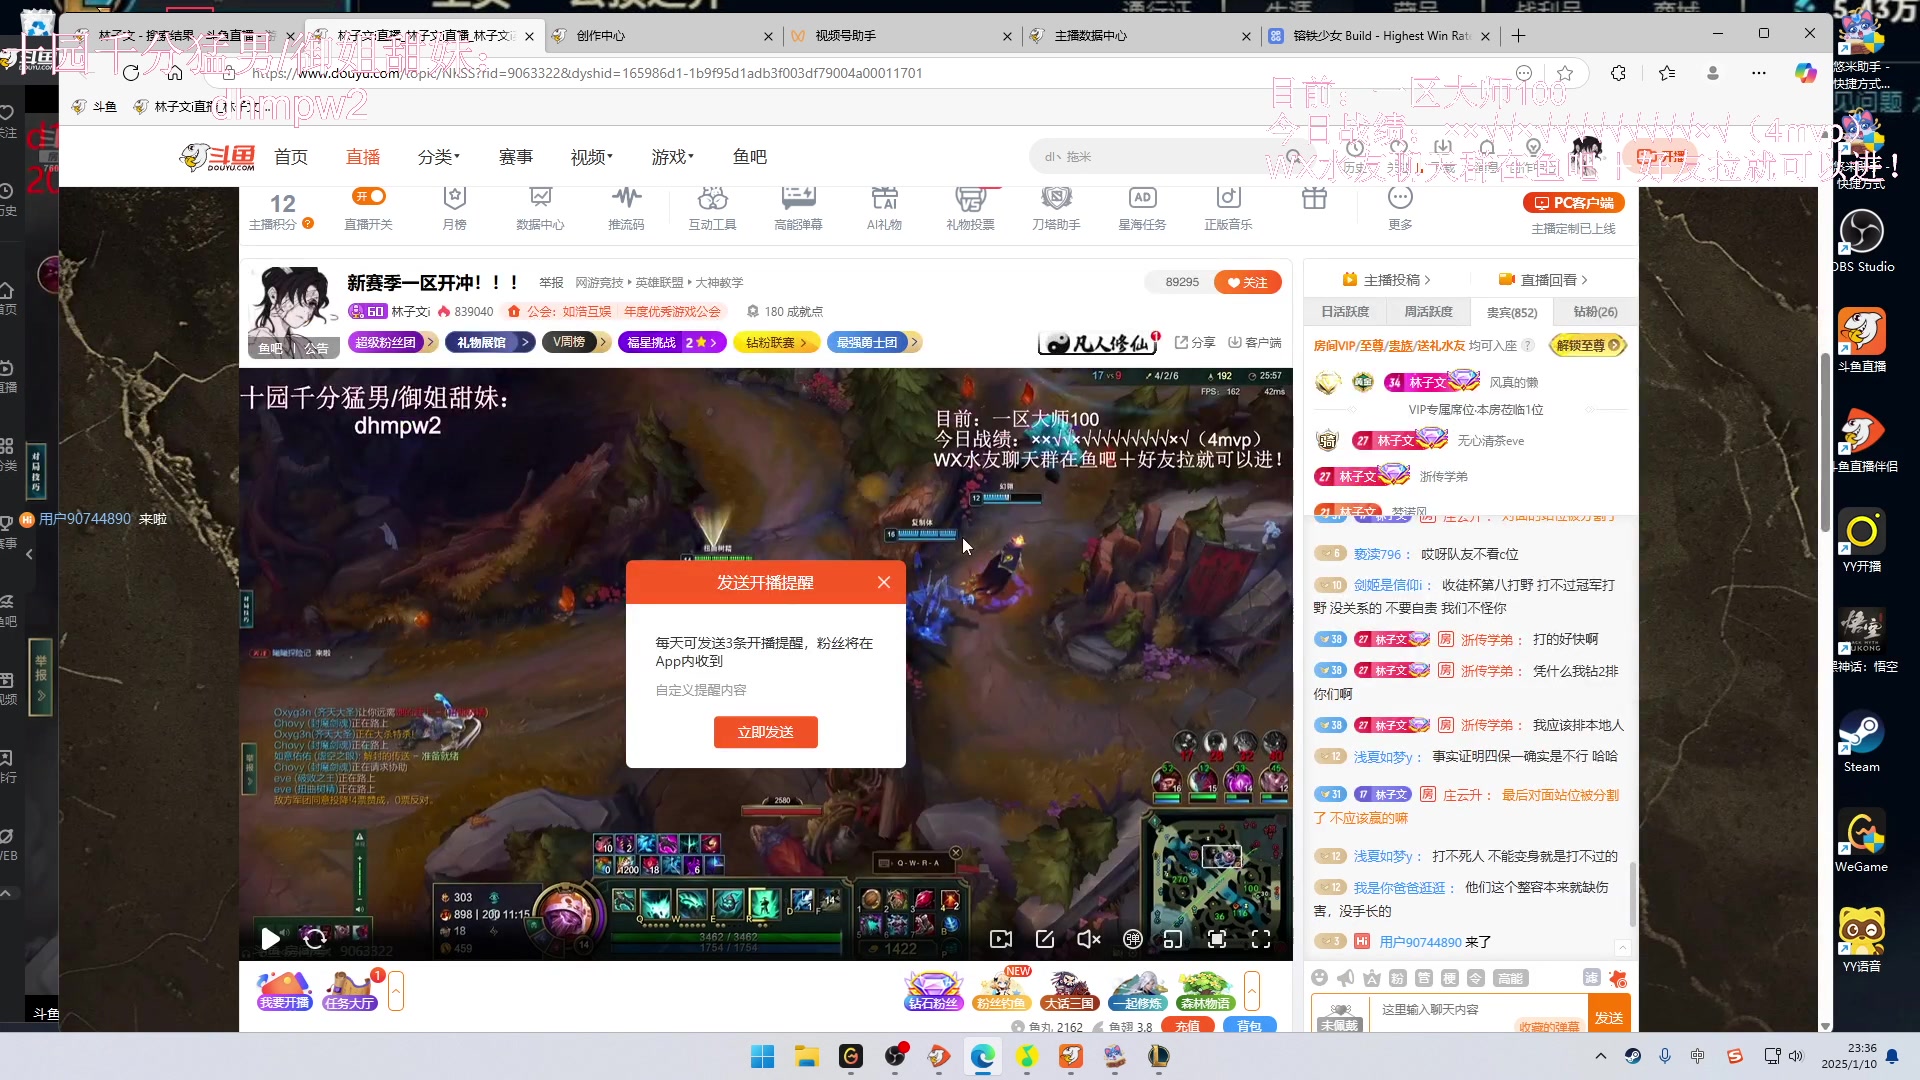The width and height of the screenshot is (1920, 1080).
Task: Open the emoji picker in chat toolbar
Action: [1320, 978]
